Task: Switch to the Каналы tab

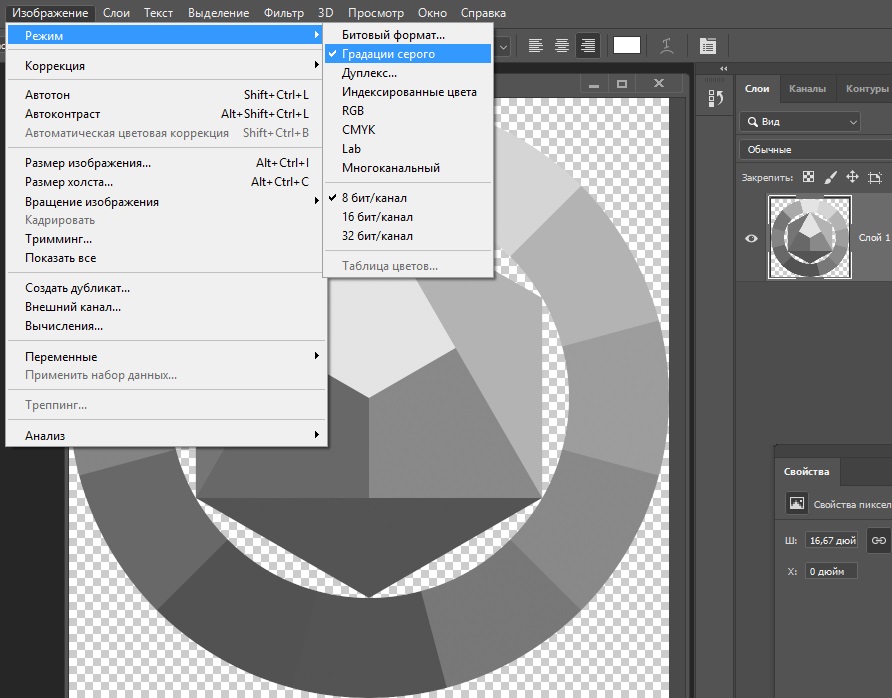Action: (807, 89)
